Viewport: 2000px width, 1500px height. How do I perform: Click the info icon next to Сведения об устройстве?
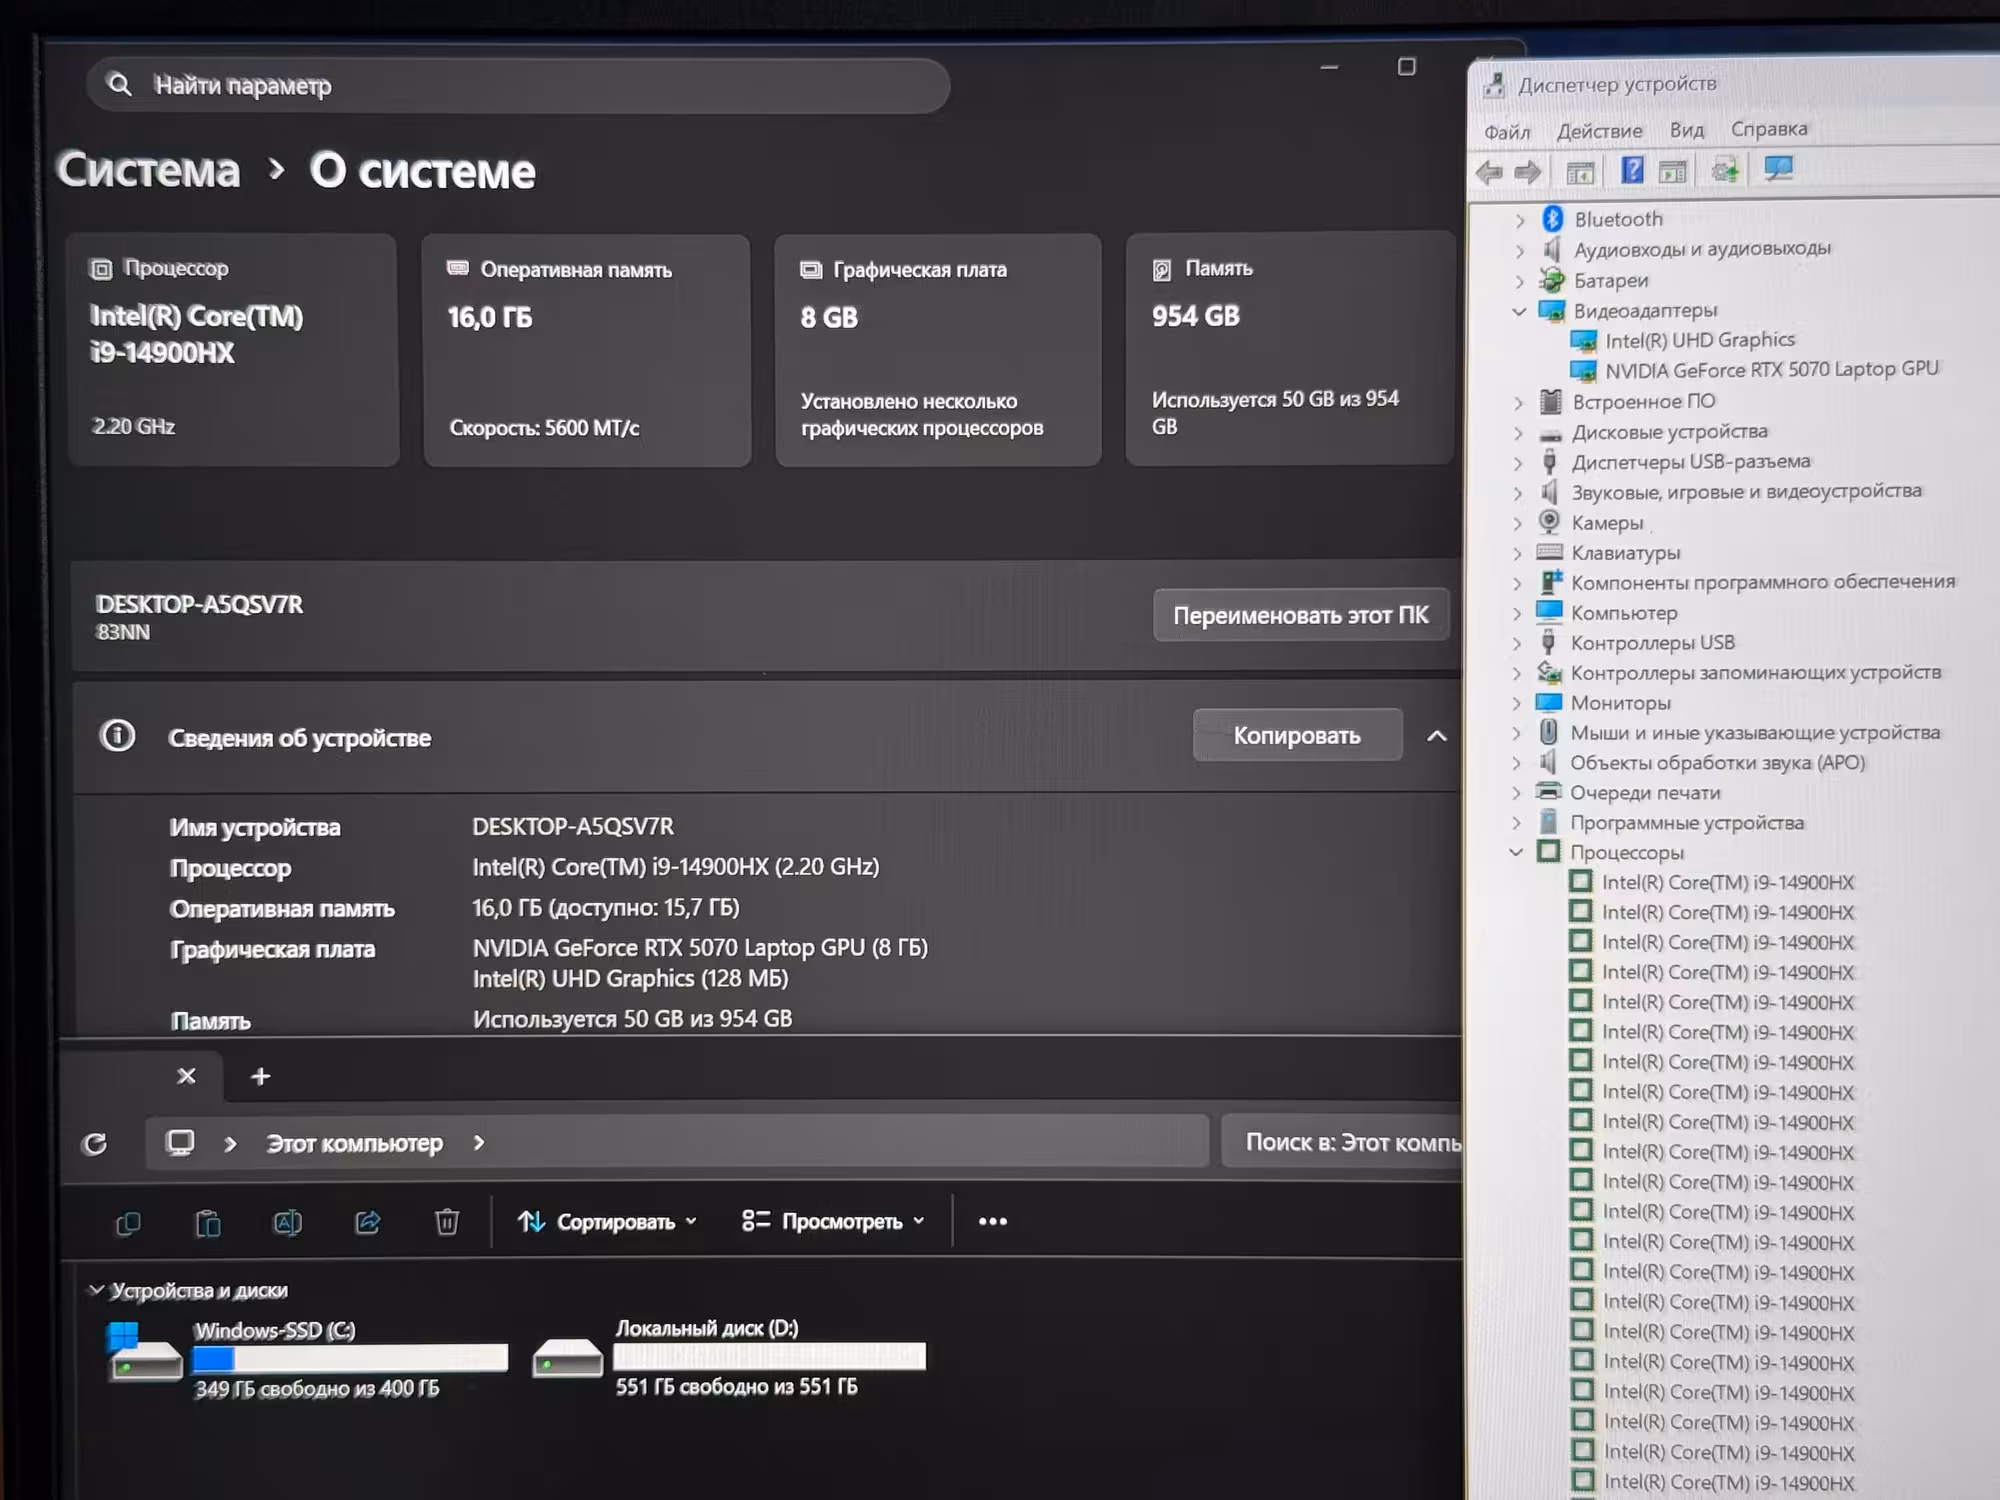point(118,736)
